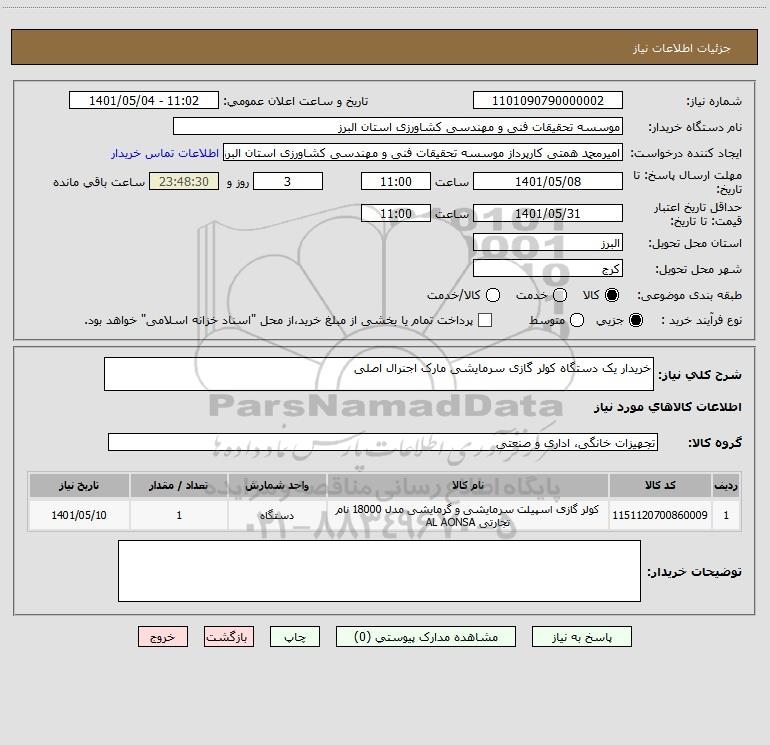The width and height of the screenshot is (770, 745).
Task: Click the public announcement date field 1401/05/04 - 11:02
Action: pos(143,101)
